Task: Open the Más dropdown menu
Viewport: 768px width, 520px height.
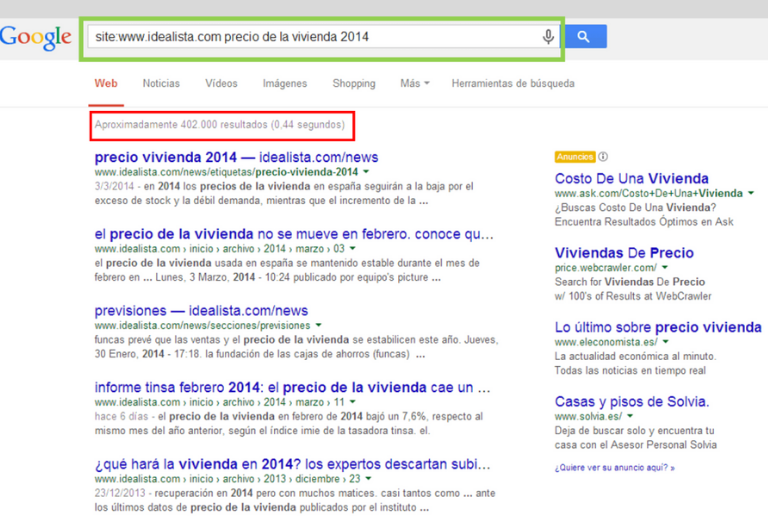Action: (414, 83)
